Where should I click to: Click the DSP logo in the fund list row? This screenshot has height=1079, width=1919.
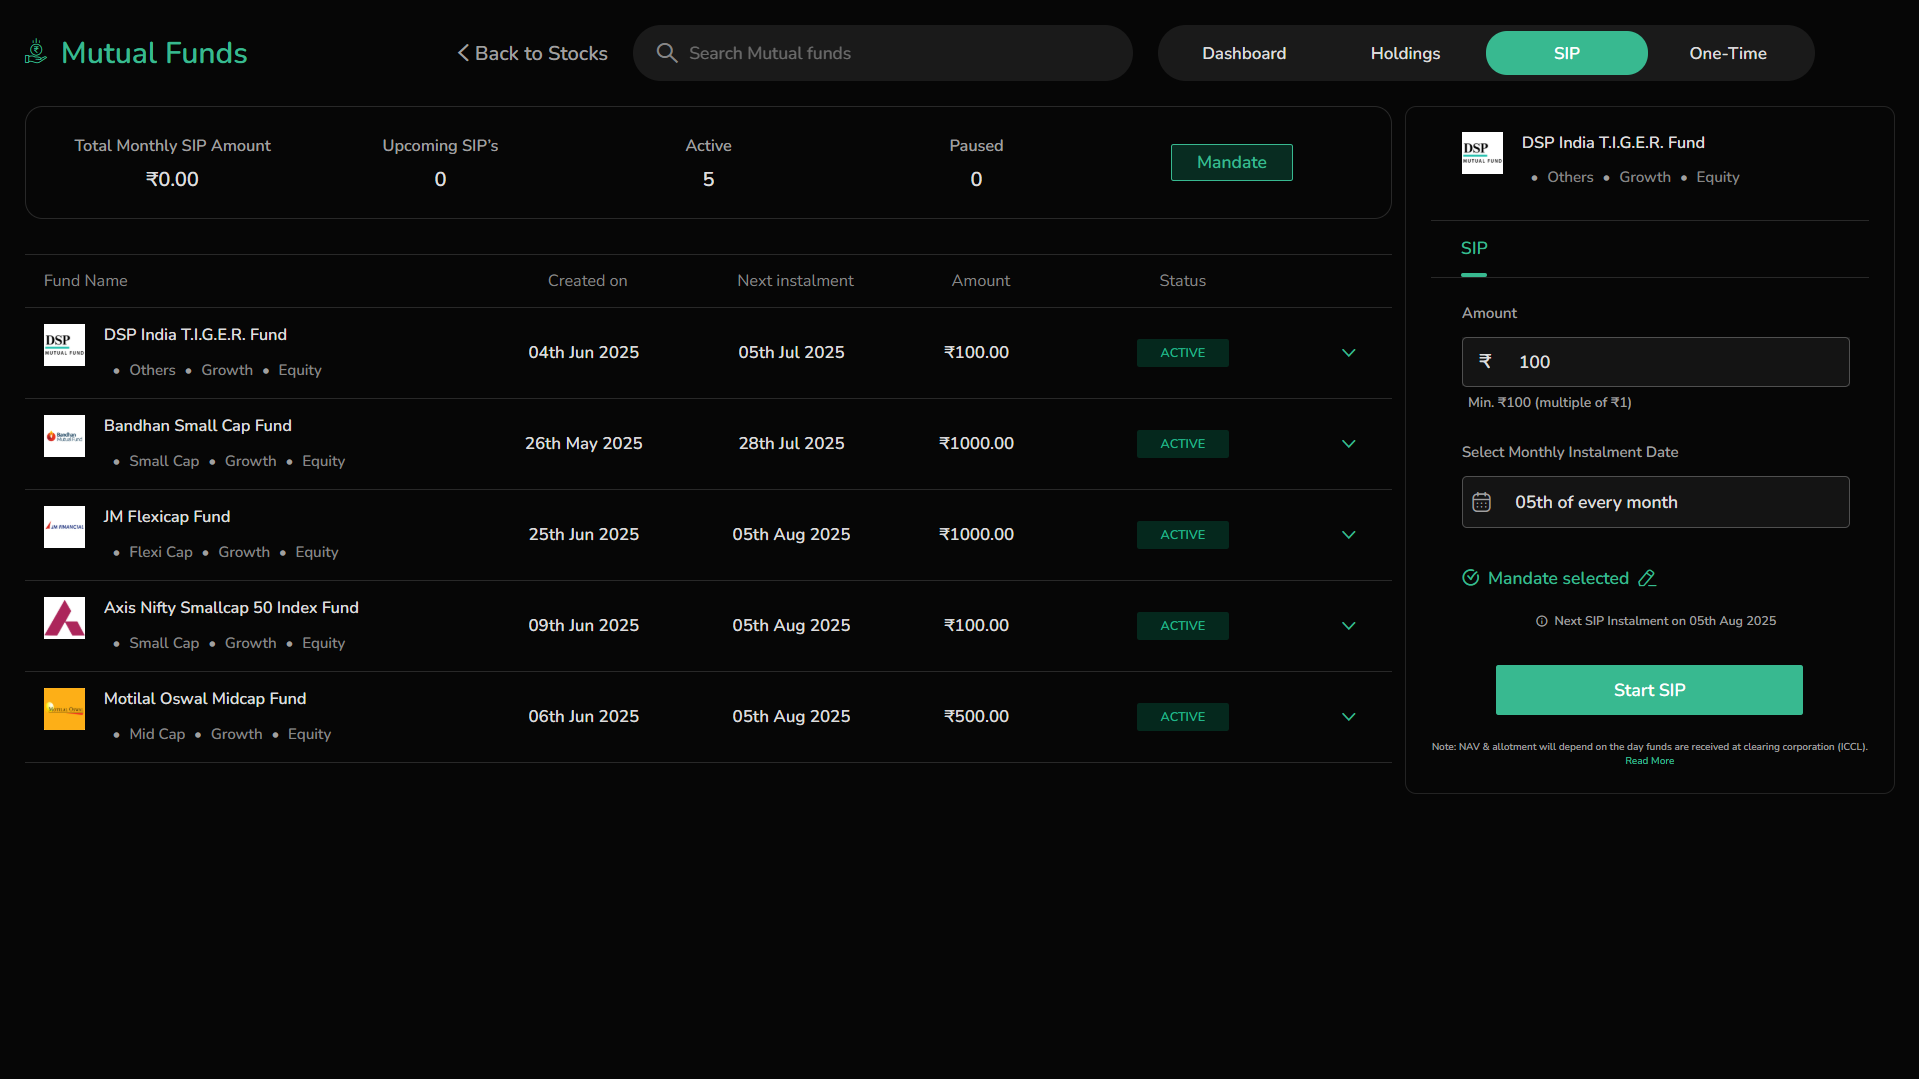[x=64, y=345]
